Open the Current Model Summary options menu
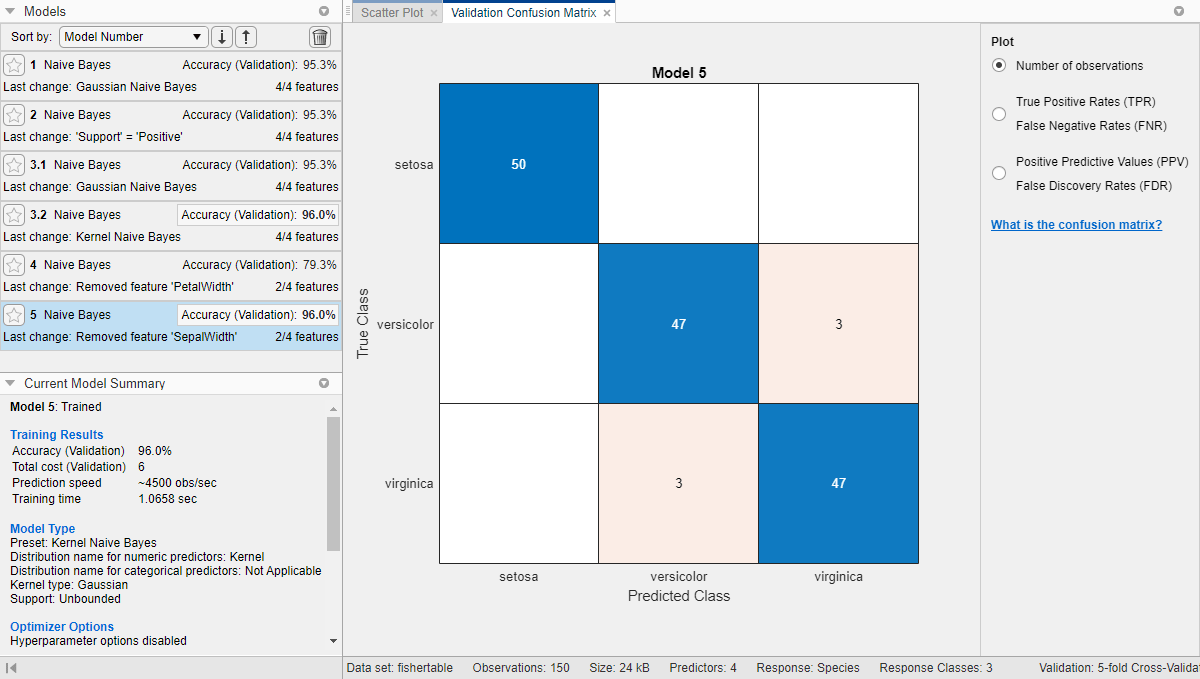This screenshot has width=1200, height=679. click(x=323, y=383)
